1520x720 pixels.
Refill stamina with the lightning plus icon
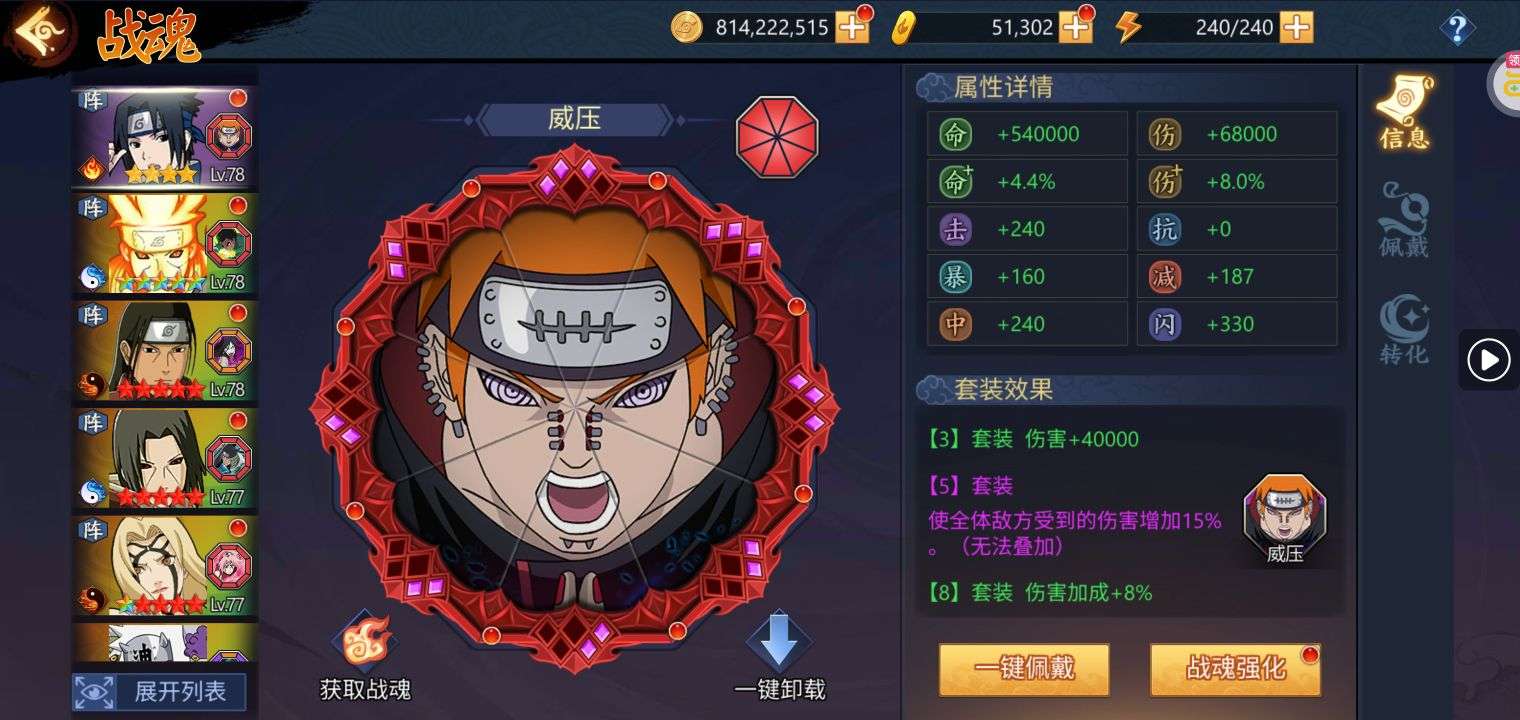click(1296, 28)
